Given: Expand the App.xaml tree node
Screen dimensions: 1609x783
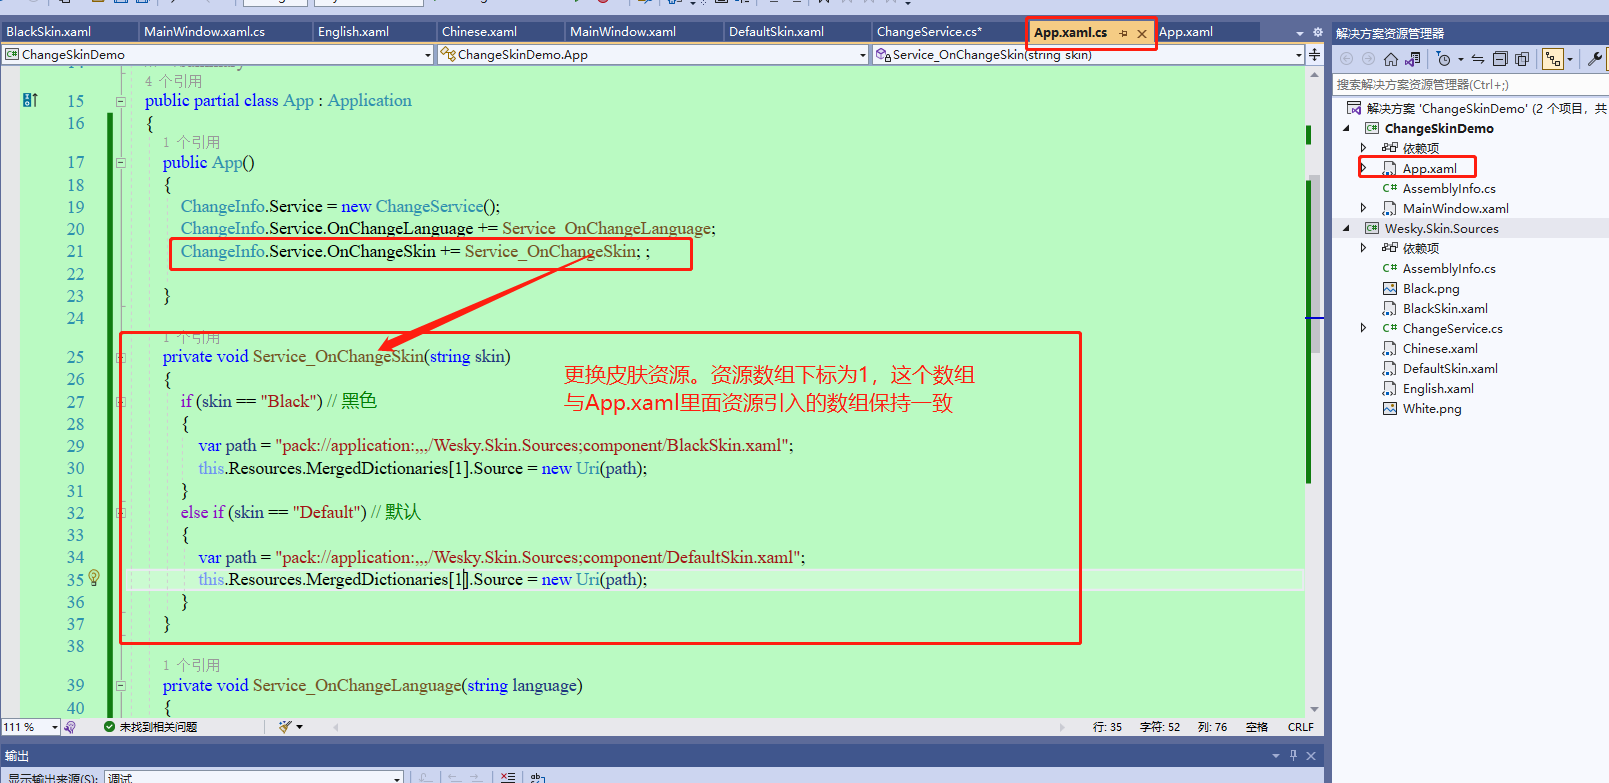Looking at the screenshot, I should coord(1363,168).
